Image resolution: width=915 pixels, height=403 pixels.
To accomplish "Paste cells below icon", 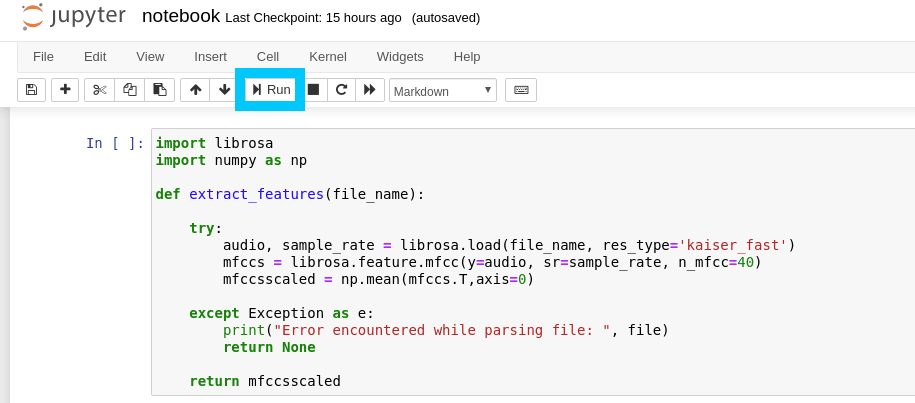I will click(x=160, y=90).
